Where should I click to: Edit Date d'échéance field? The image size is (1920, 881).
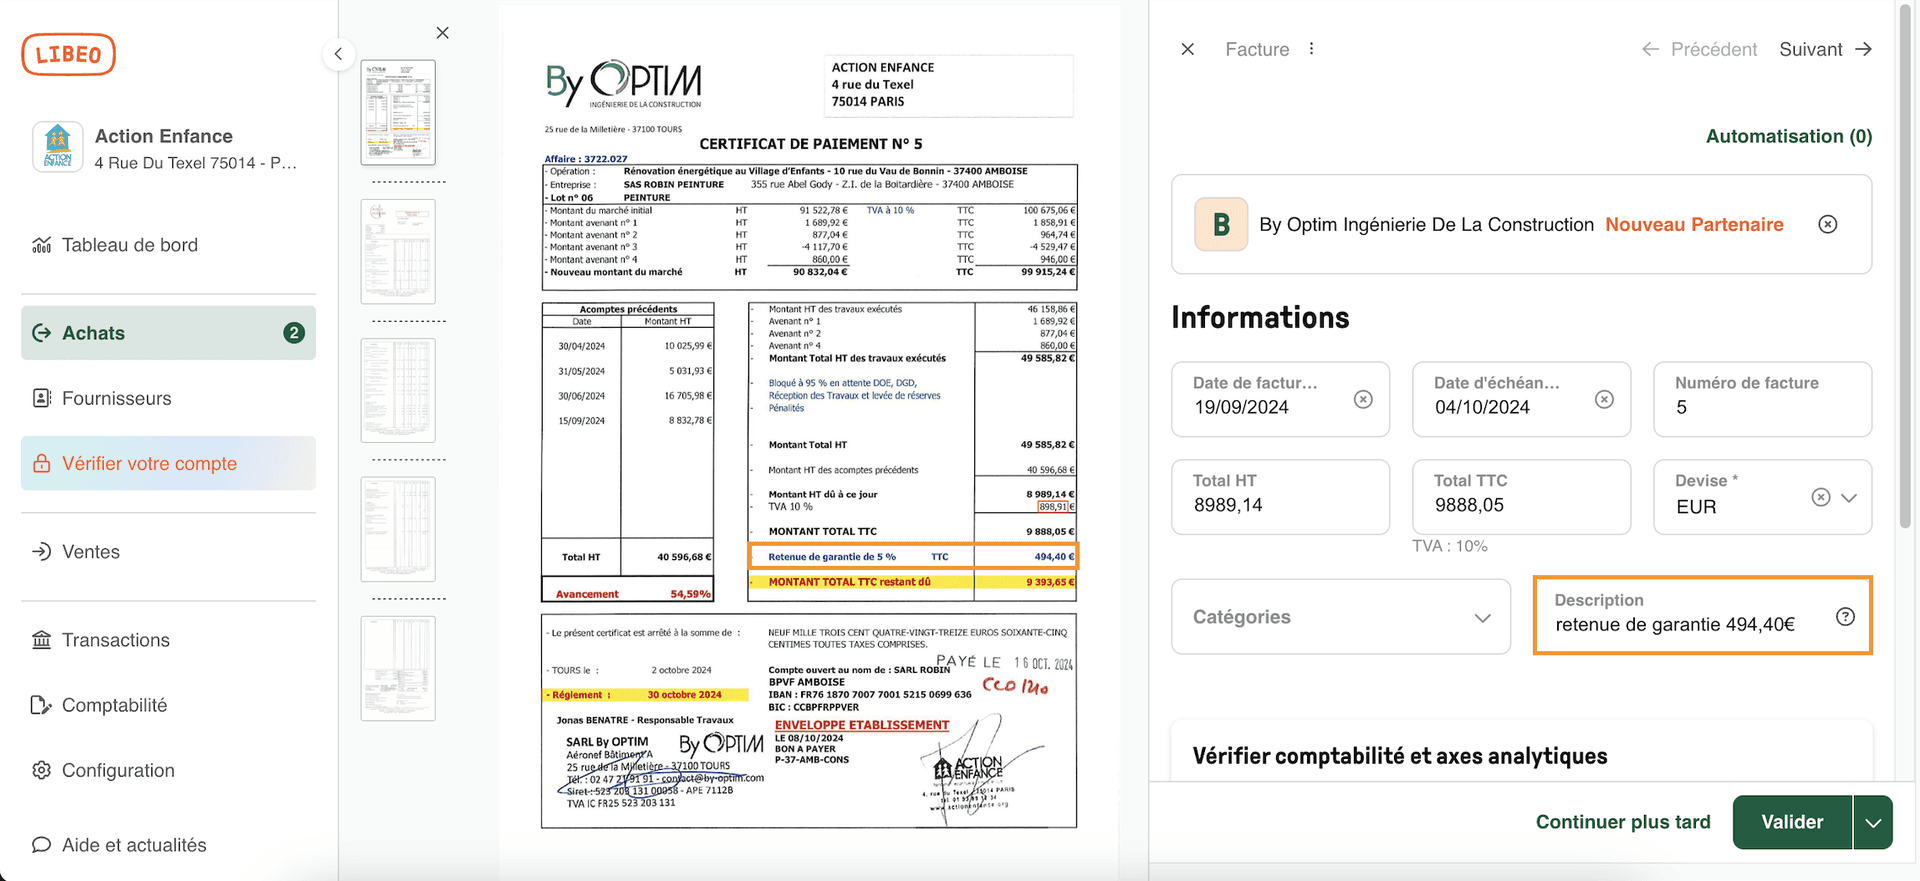(x=1521, y=399)
